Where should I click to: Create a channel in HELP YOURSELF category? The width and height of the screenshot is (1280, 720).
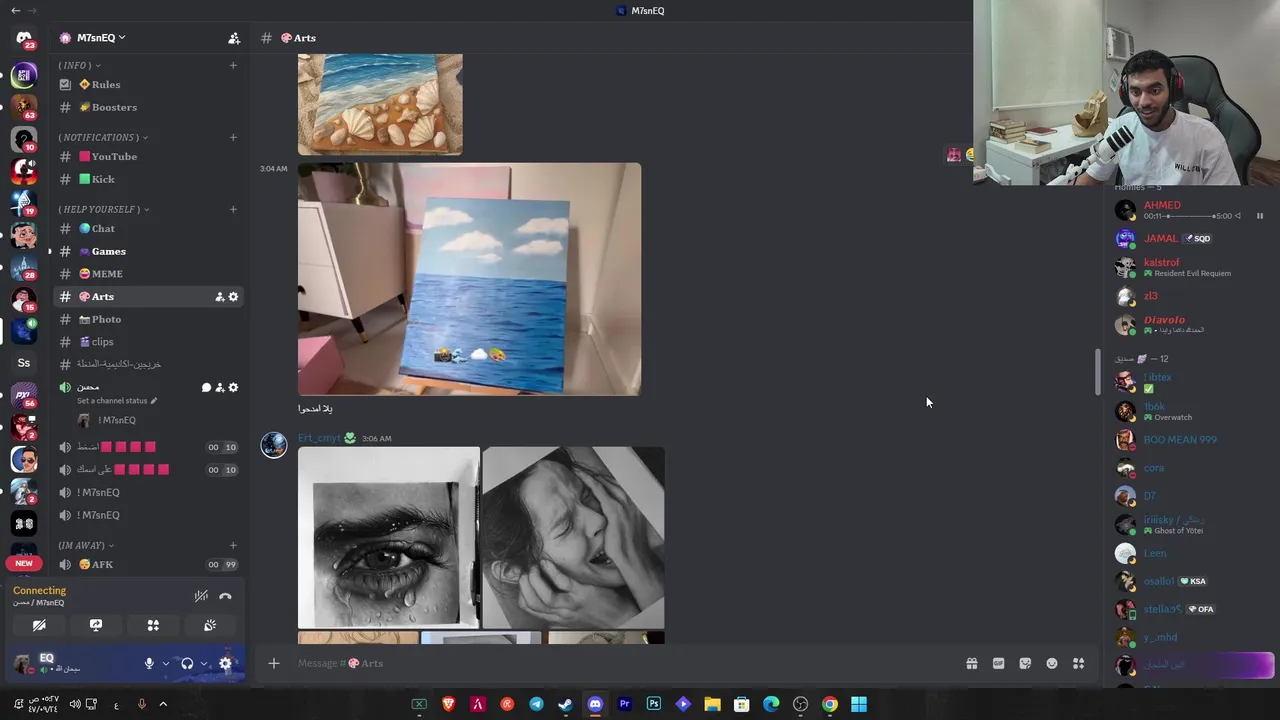233,209
